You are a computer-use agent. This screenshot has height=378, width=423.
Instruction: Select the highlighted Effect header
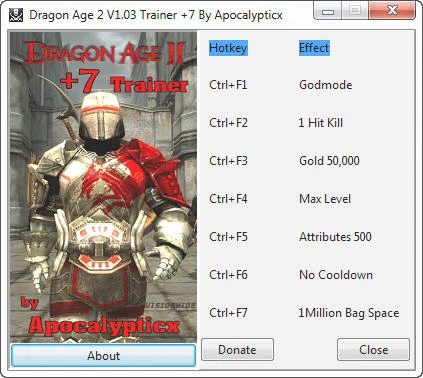point(314,48)
